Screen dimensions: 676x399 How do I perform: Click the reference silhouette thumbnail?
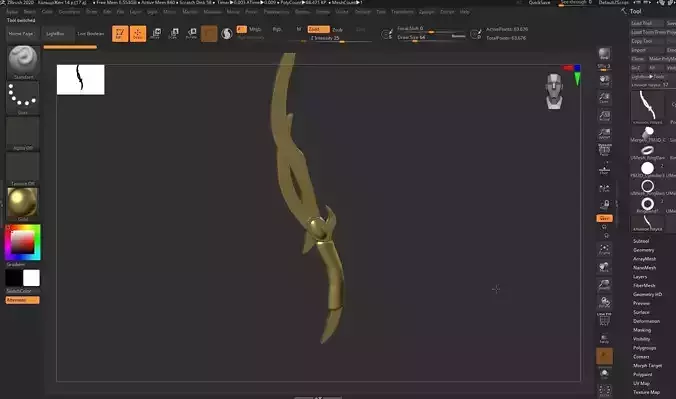click(x=81, y=79)
